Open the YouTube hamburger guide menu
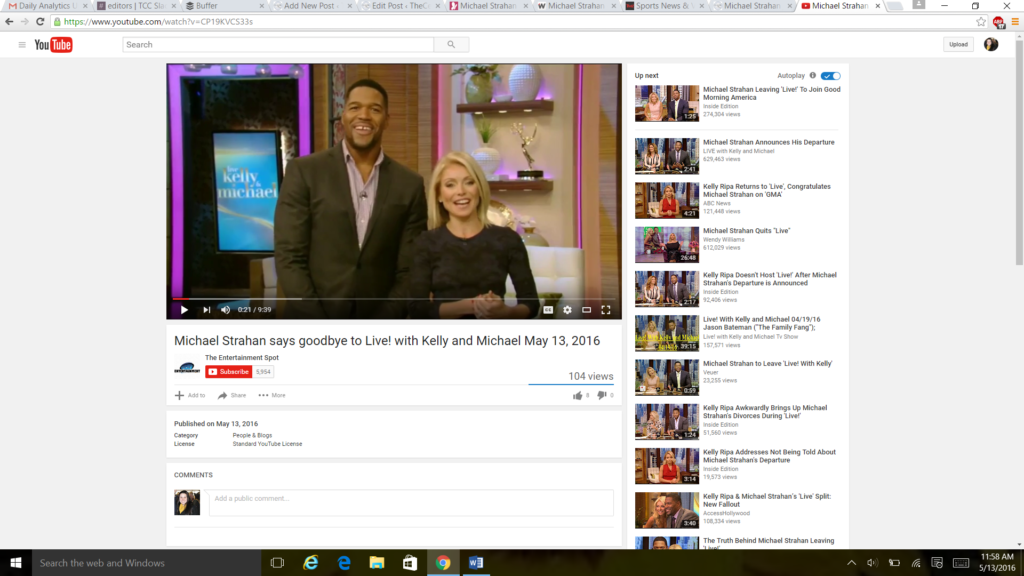 [21, 45]
